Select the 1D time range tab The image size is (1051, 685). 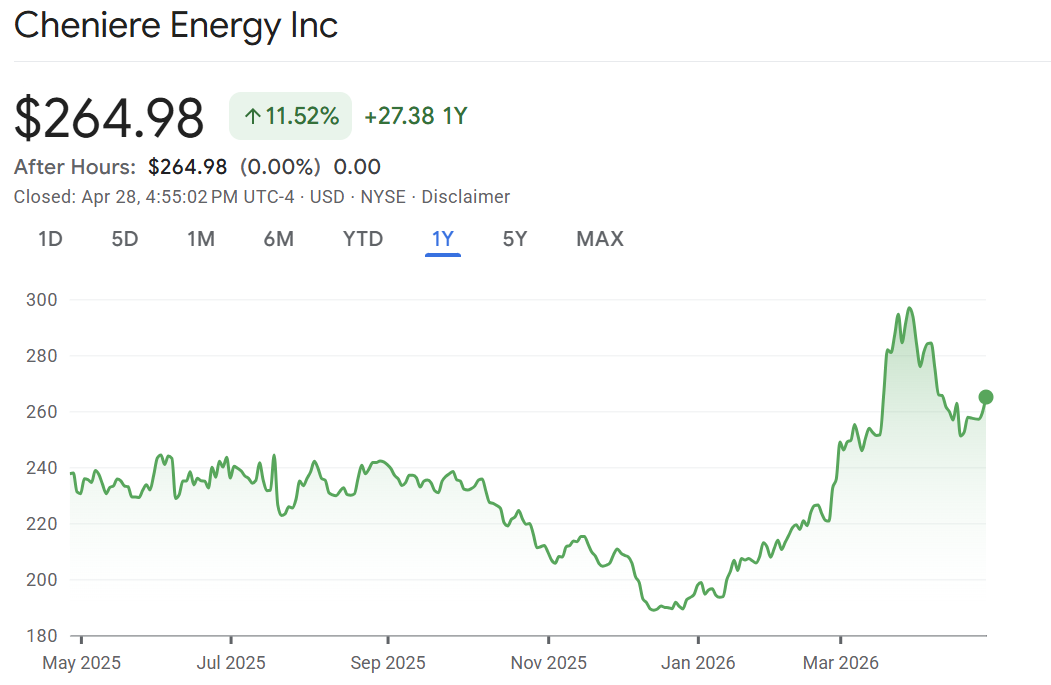(50, 239)
